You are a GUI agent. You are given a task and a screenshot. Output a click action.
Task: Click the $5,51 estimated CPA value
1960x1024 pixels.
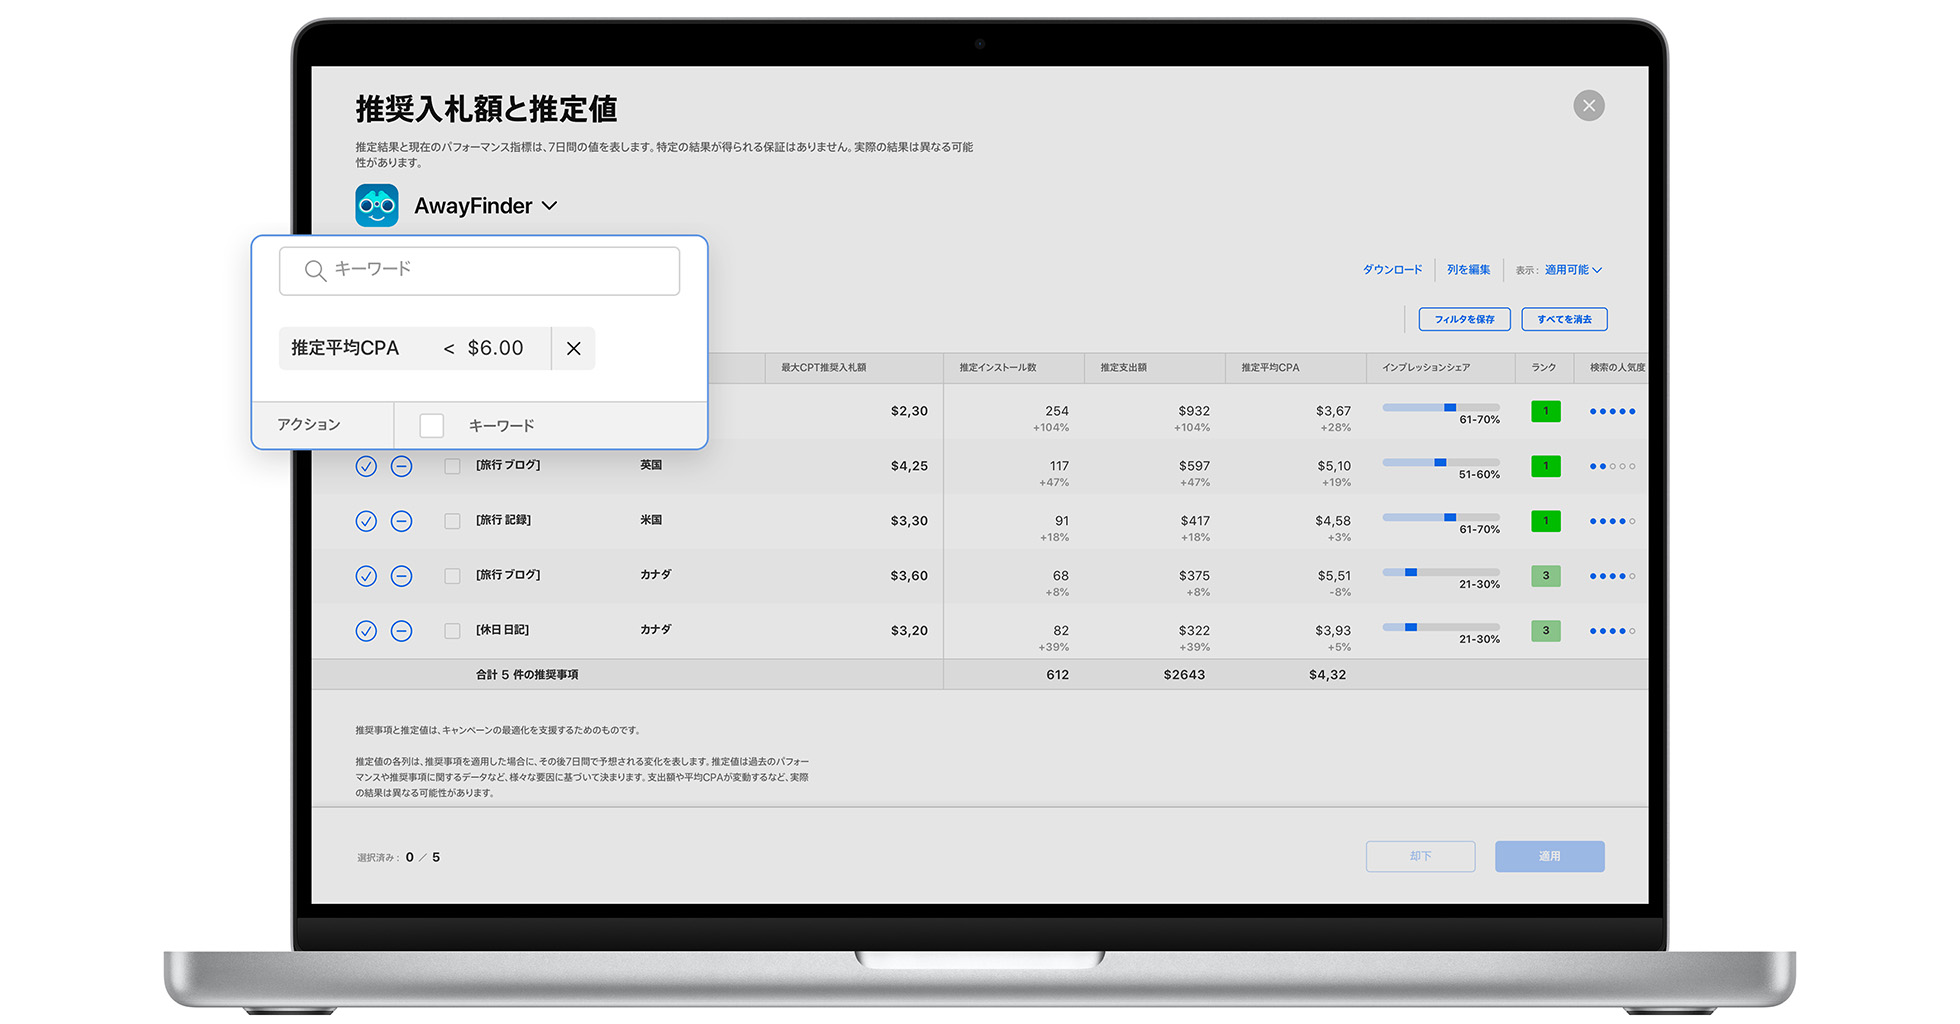pos(1334,576)
